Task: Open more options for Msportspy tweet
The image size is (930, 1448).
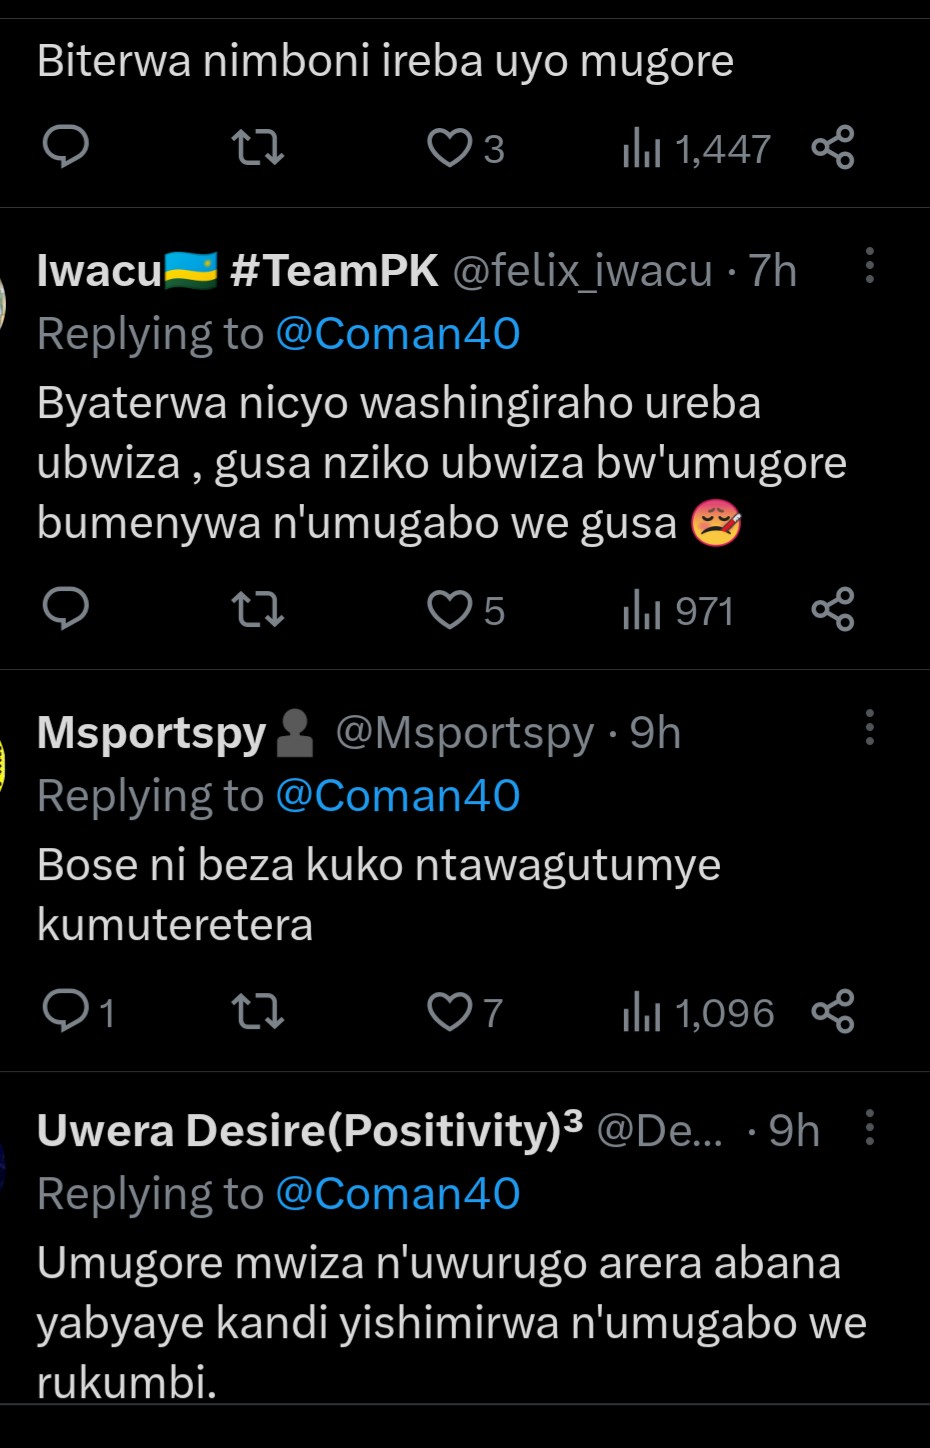Action: tap(870, 728)
